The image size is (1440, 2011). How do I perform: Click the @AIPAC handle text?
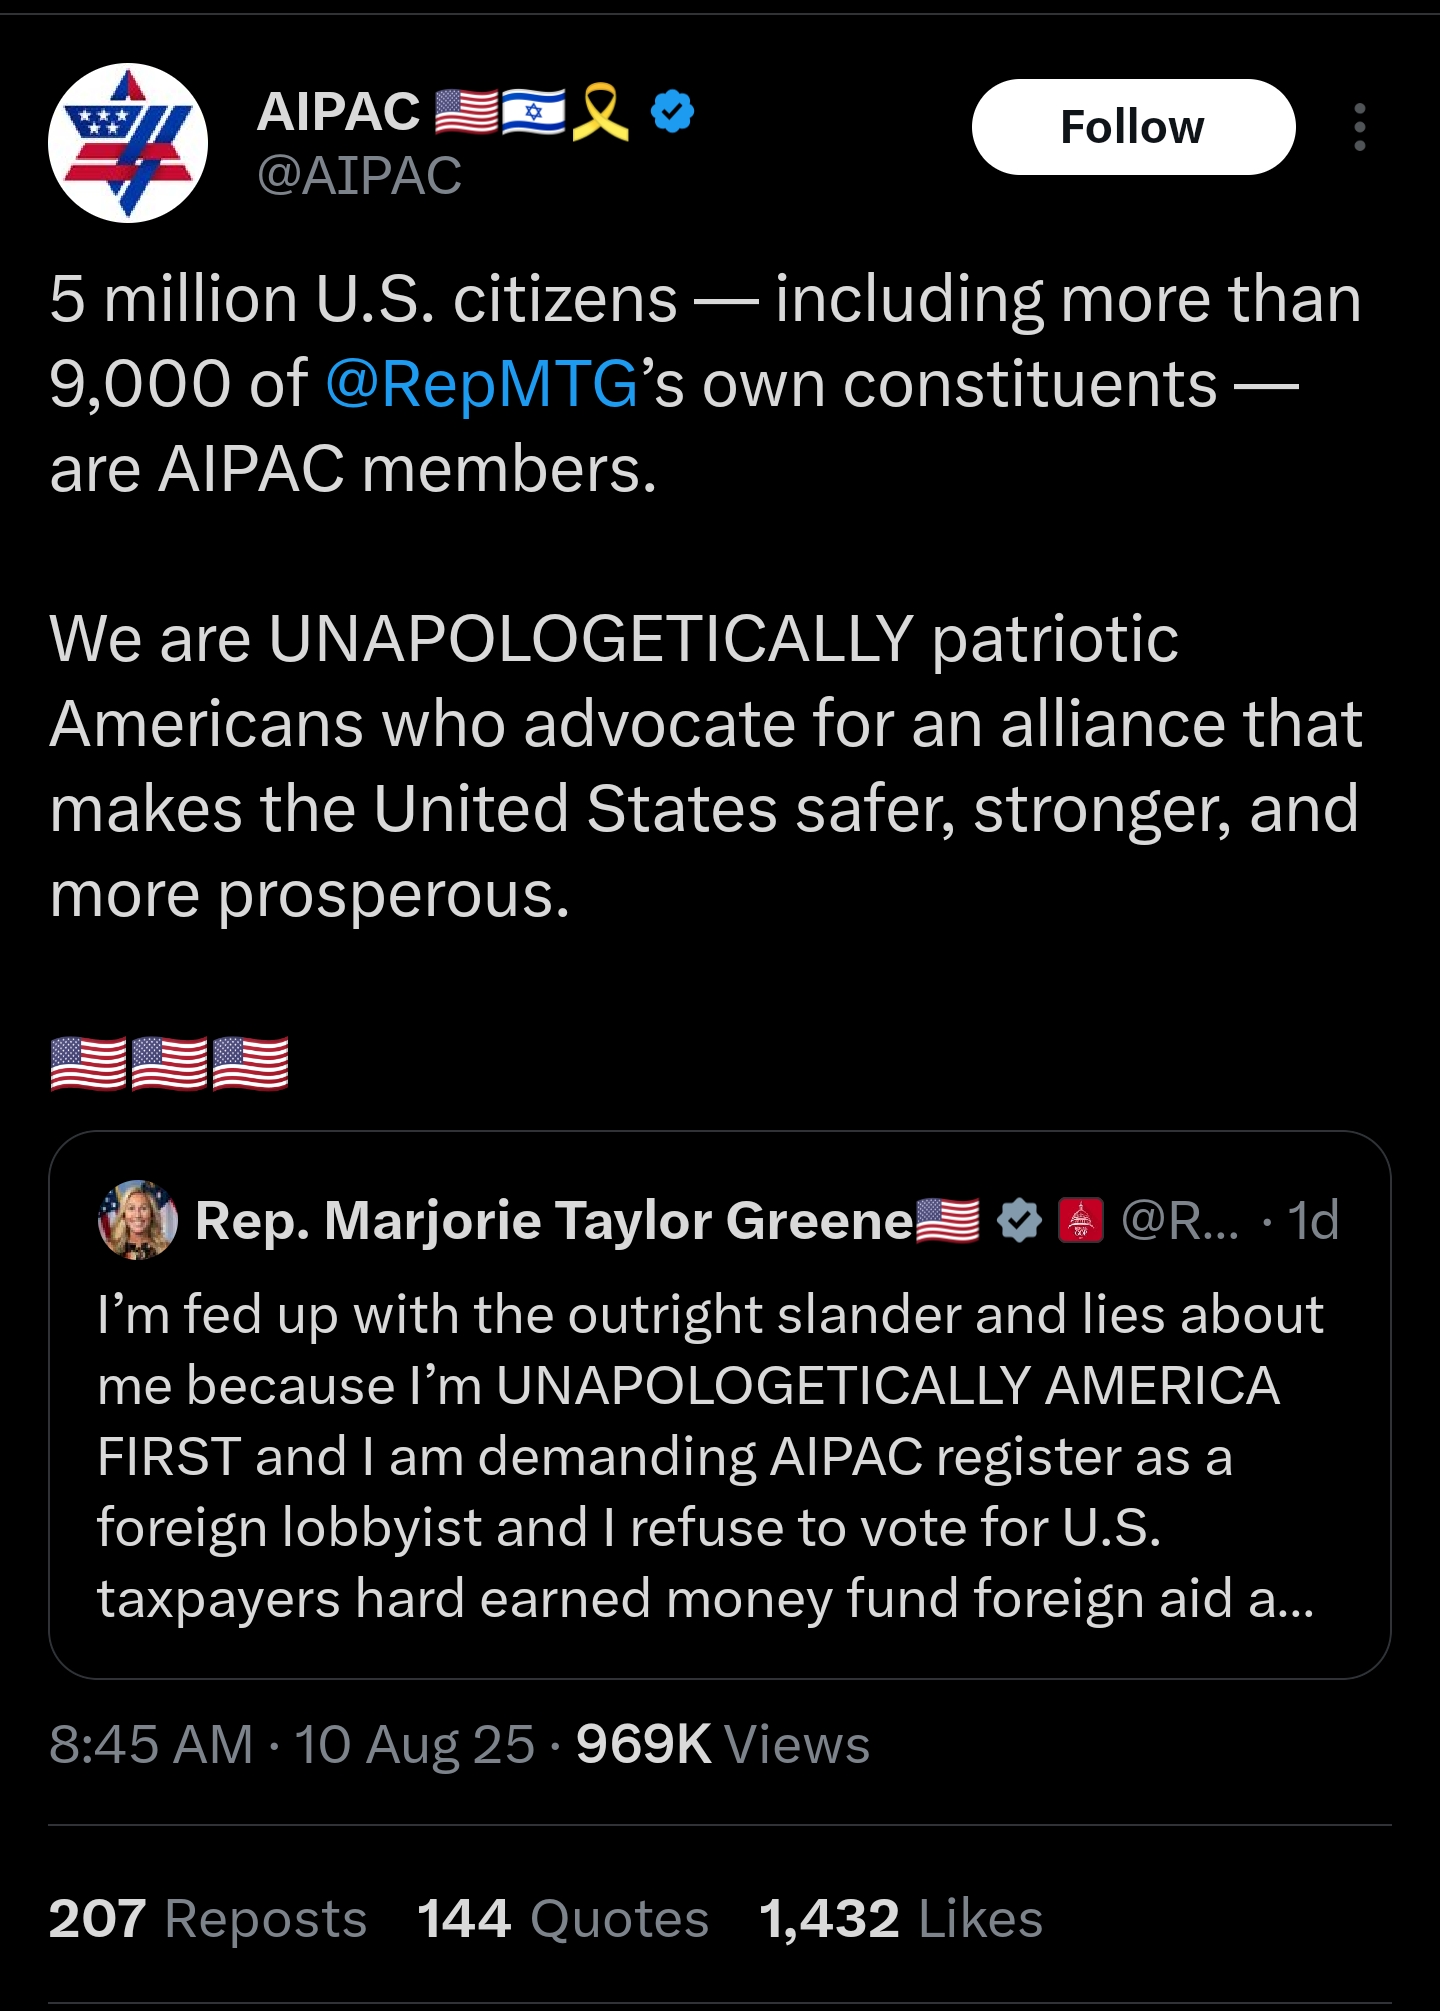(x=359, y=176)
